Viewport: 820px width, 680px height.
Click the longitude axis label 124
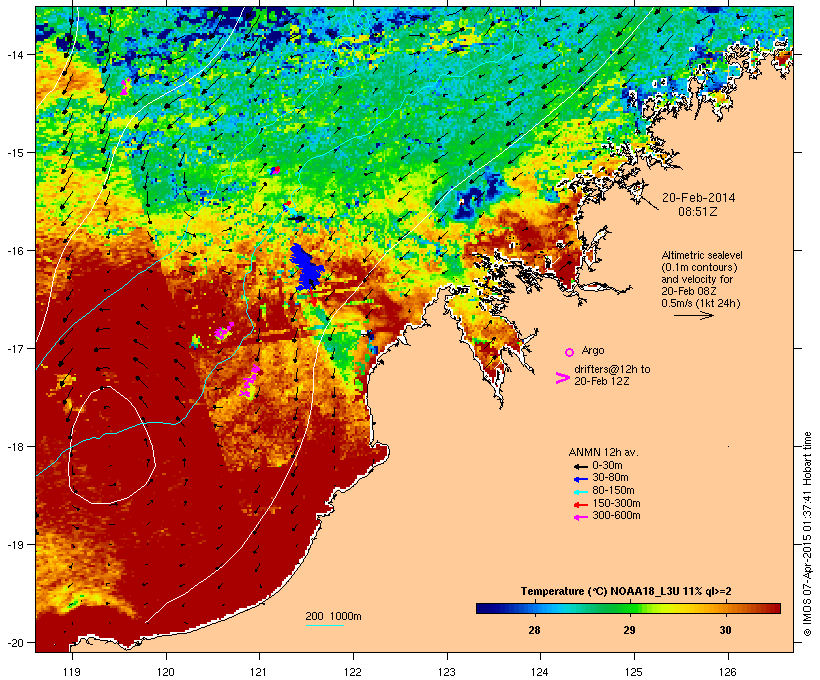click(540, 672)
